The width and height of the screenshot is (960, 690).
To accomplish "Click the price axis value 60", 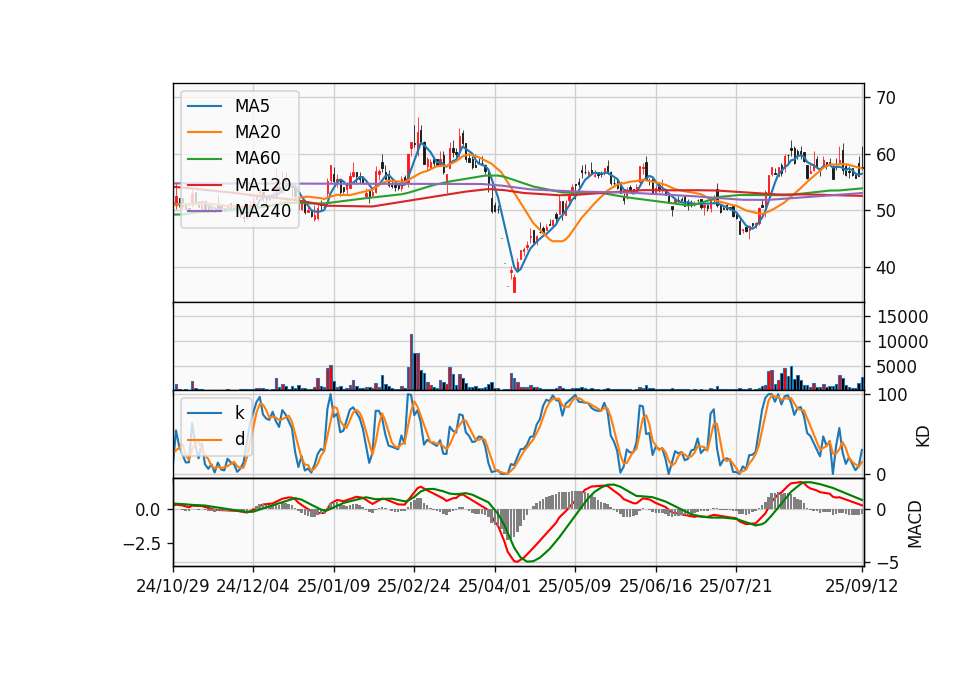I will (x=886, y=155).
